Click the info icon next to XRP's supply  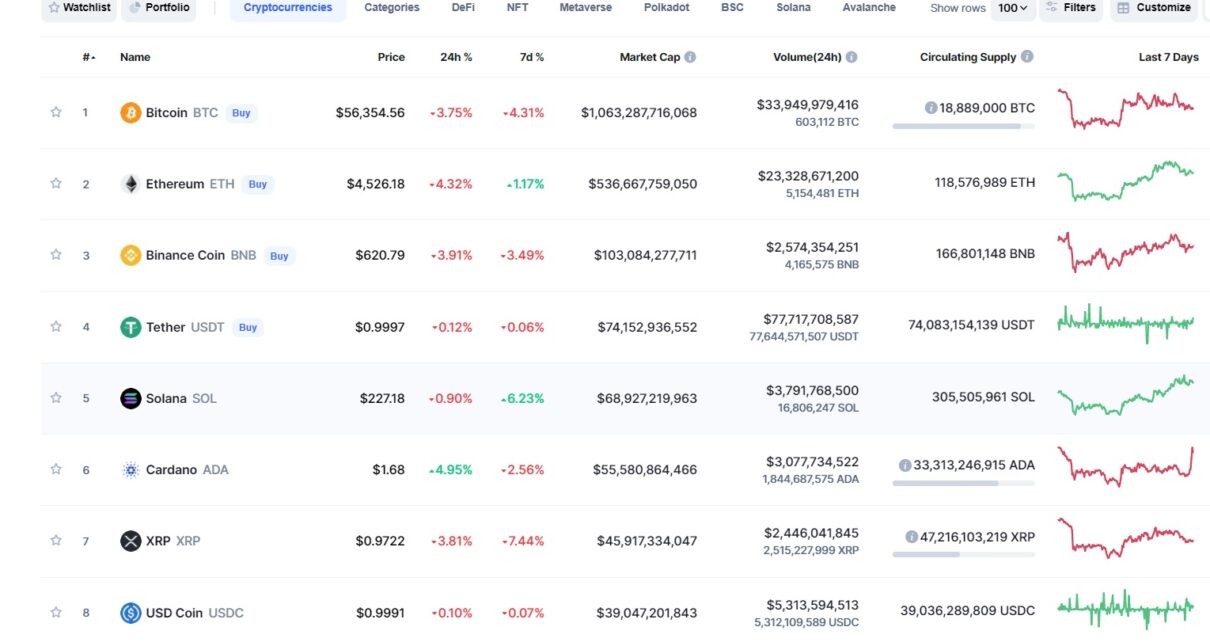[x=911, y=537]
